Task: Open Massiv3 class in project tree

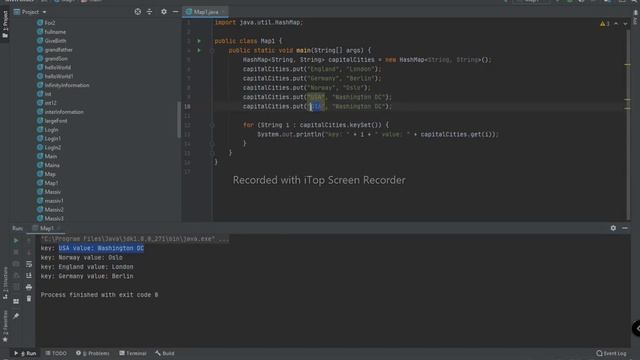Action: 50,218
